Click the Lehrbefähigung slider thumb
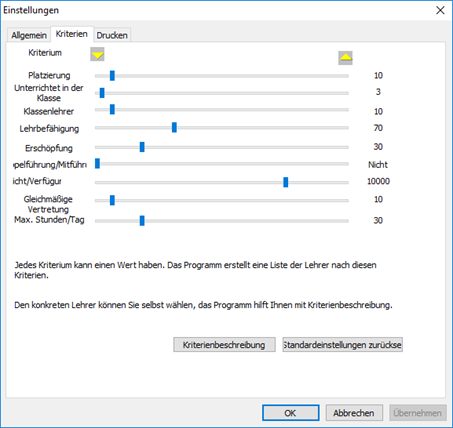453x428 pixels. (x=174, y=127)
